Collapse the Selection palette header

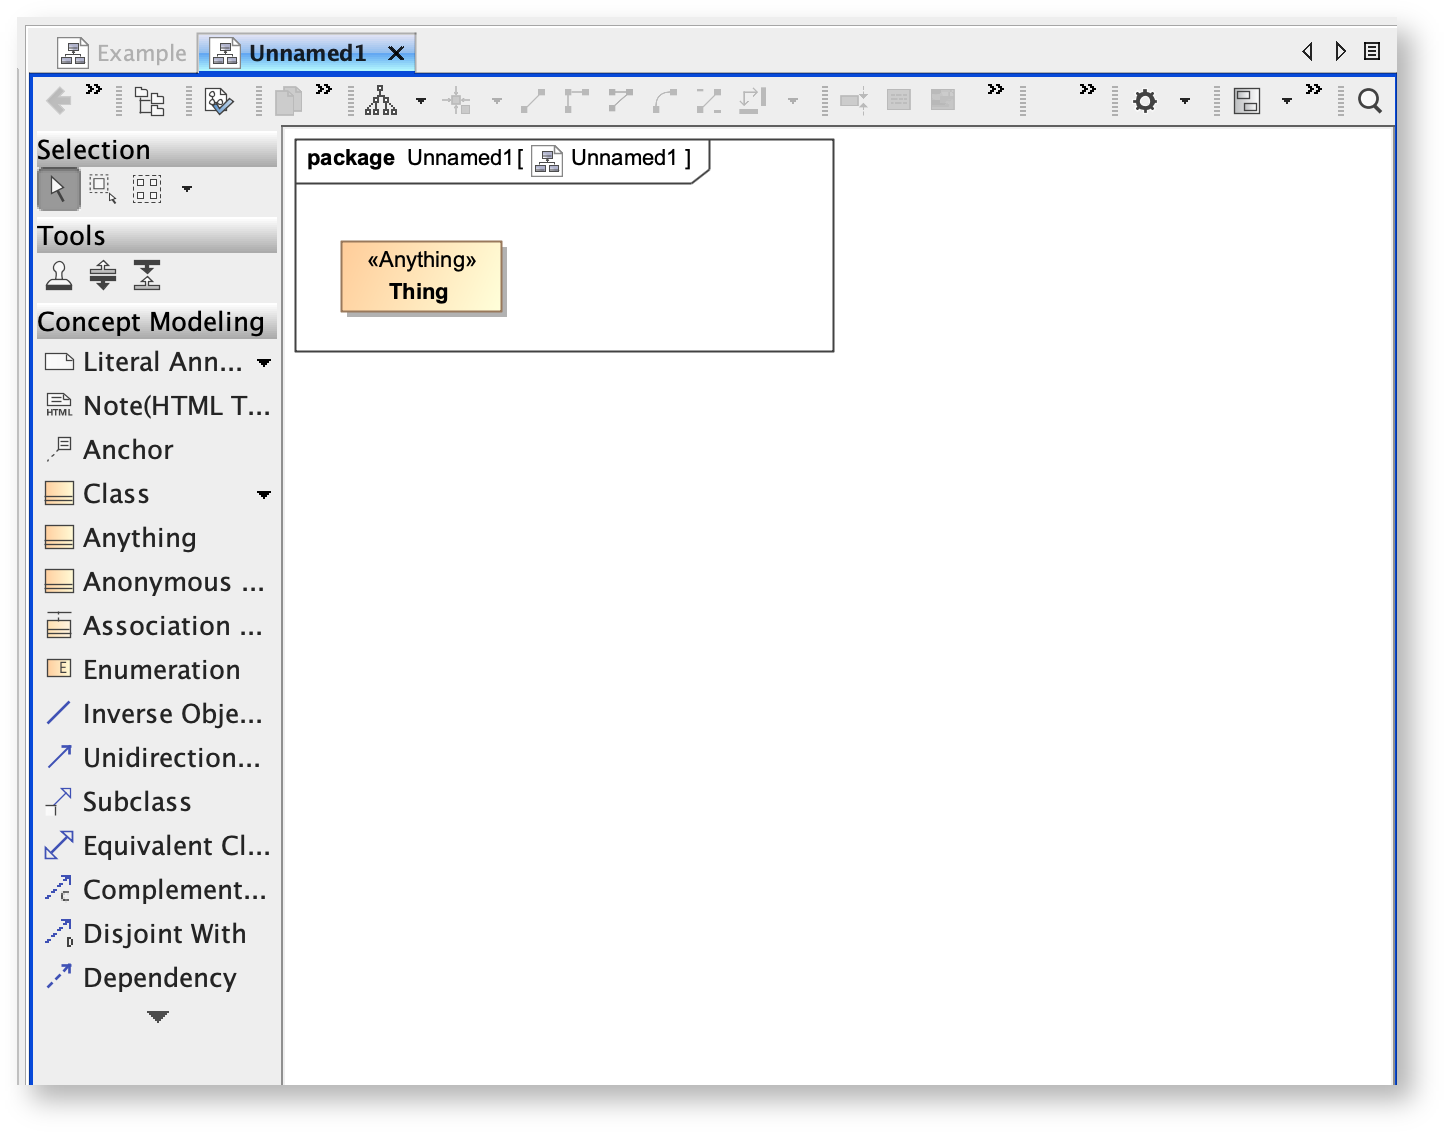tap(157, 150)
